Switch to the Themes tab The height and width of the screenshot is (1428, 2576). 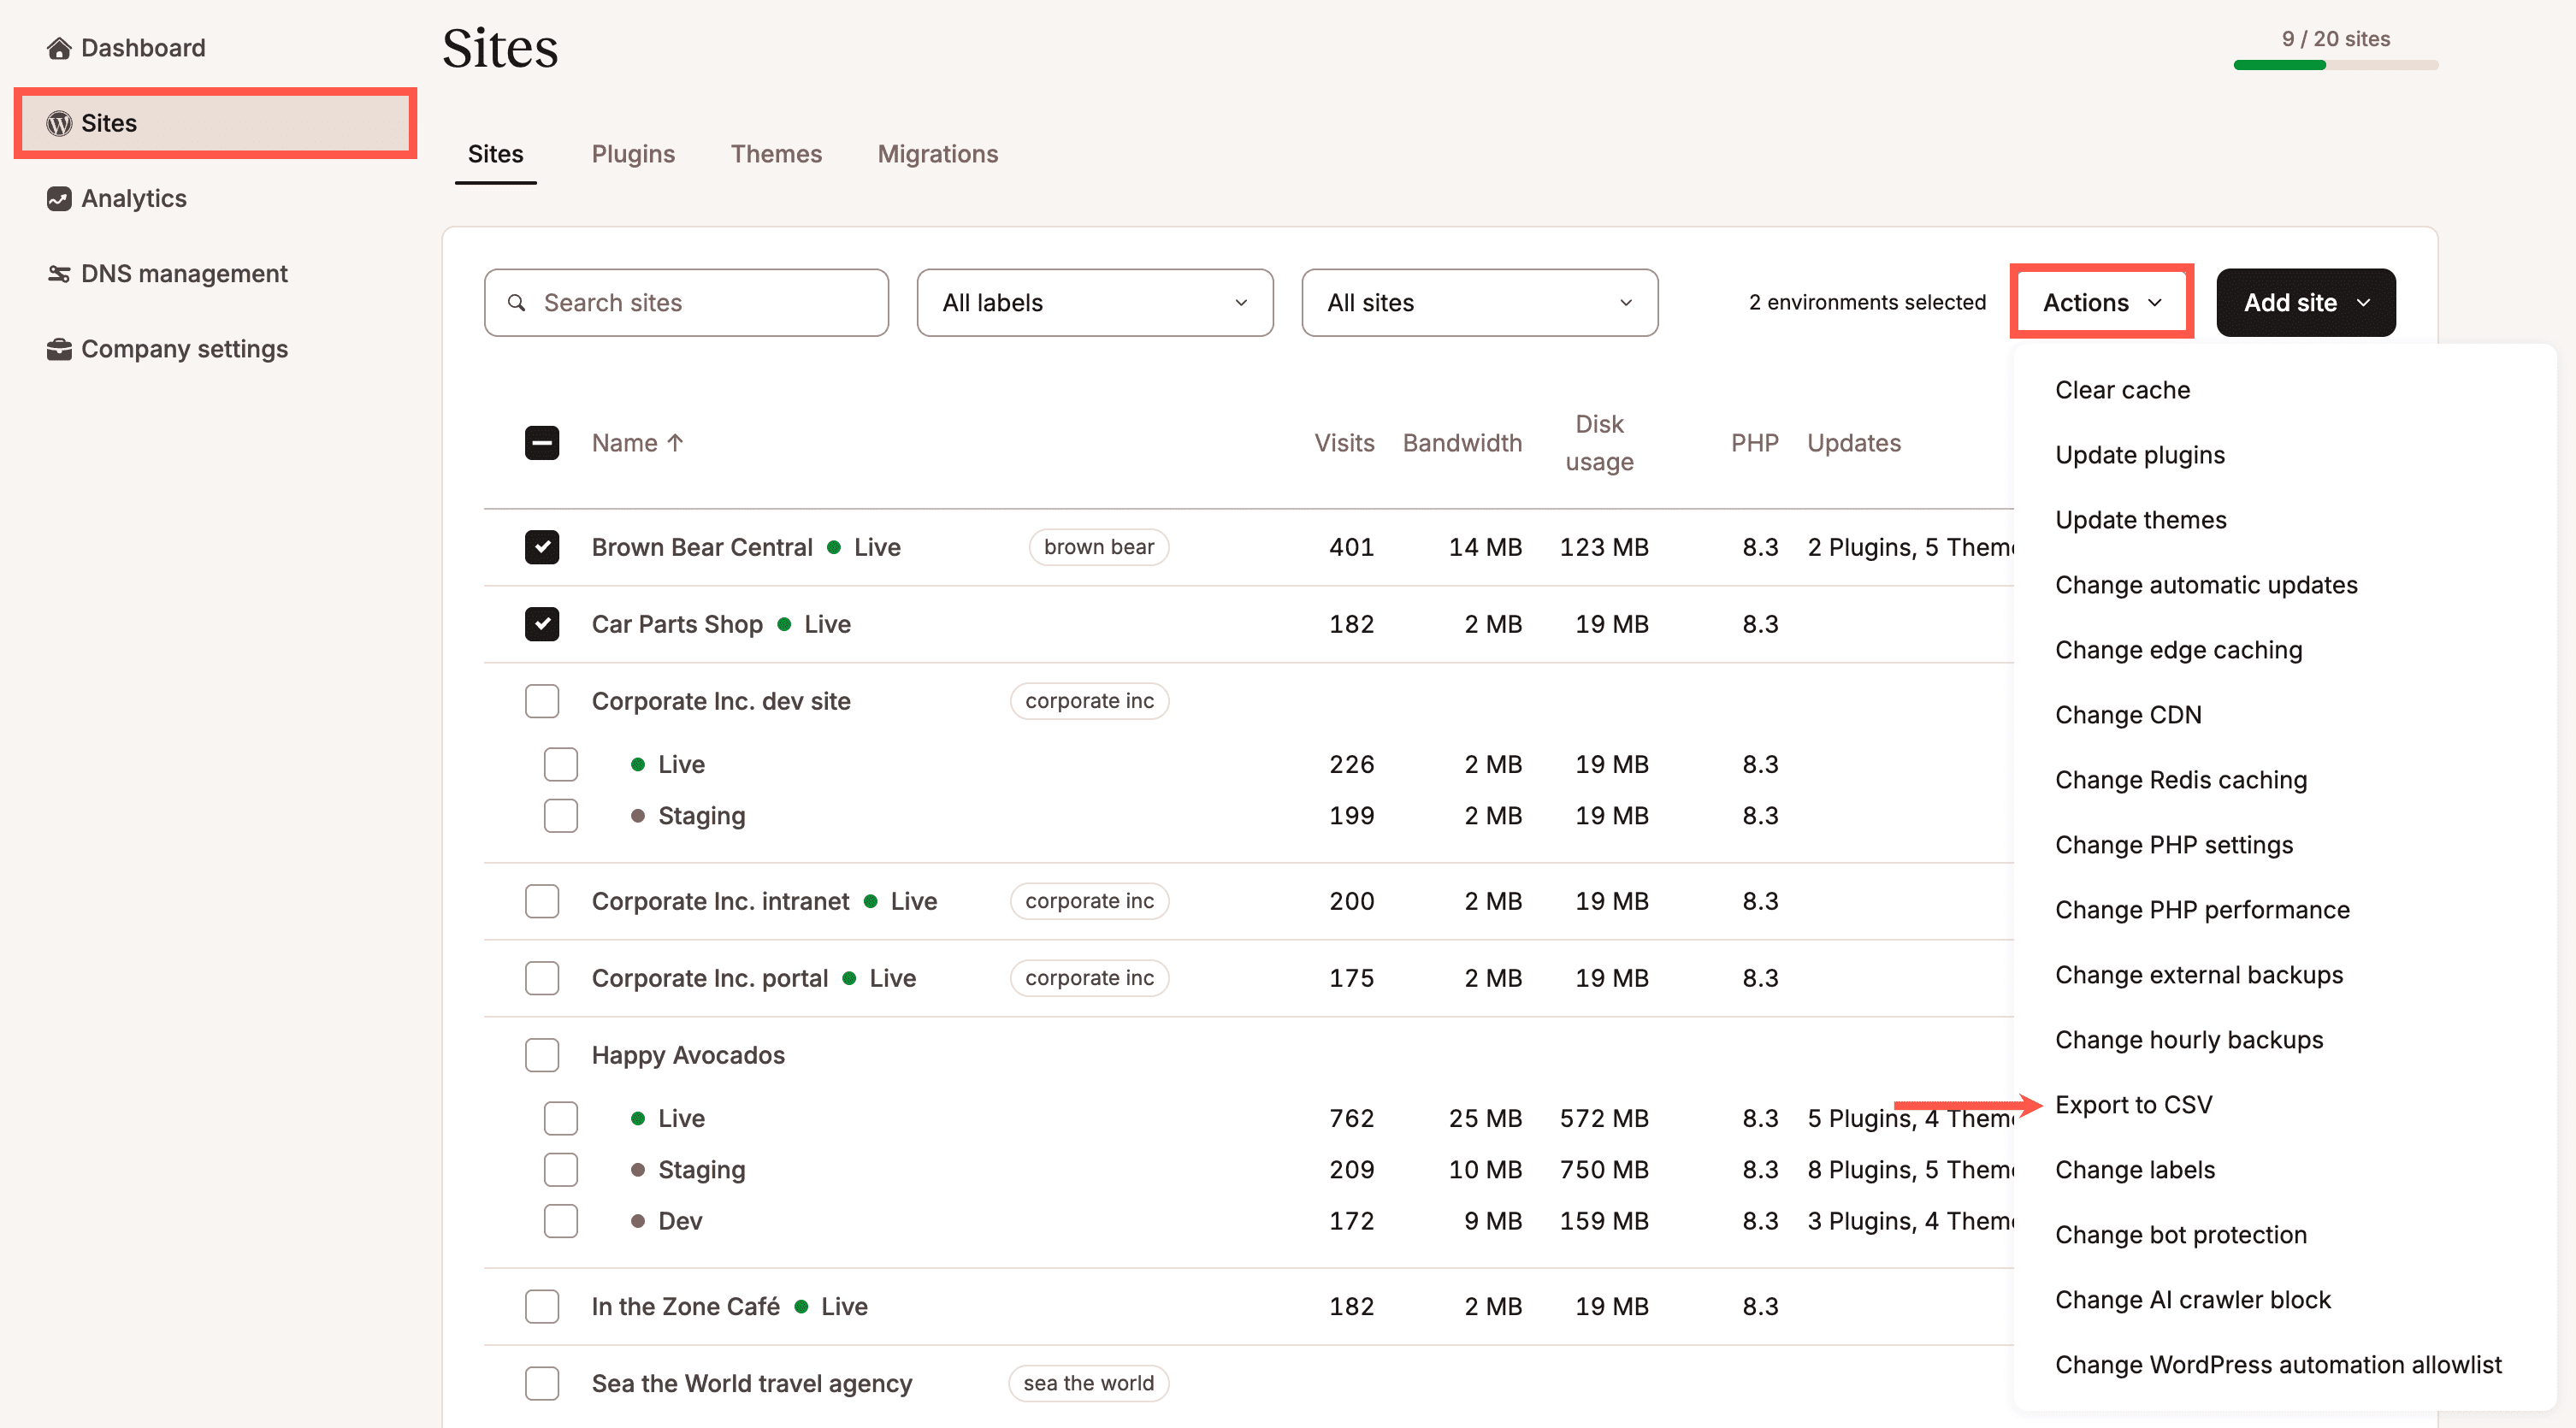(776, 154)
